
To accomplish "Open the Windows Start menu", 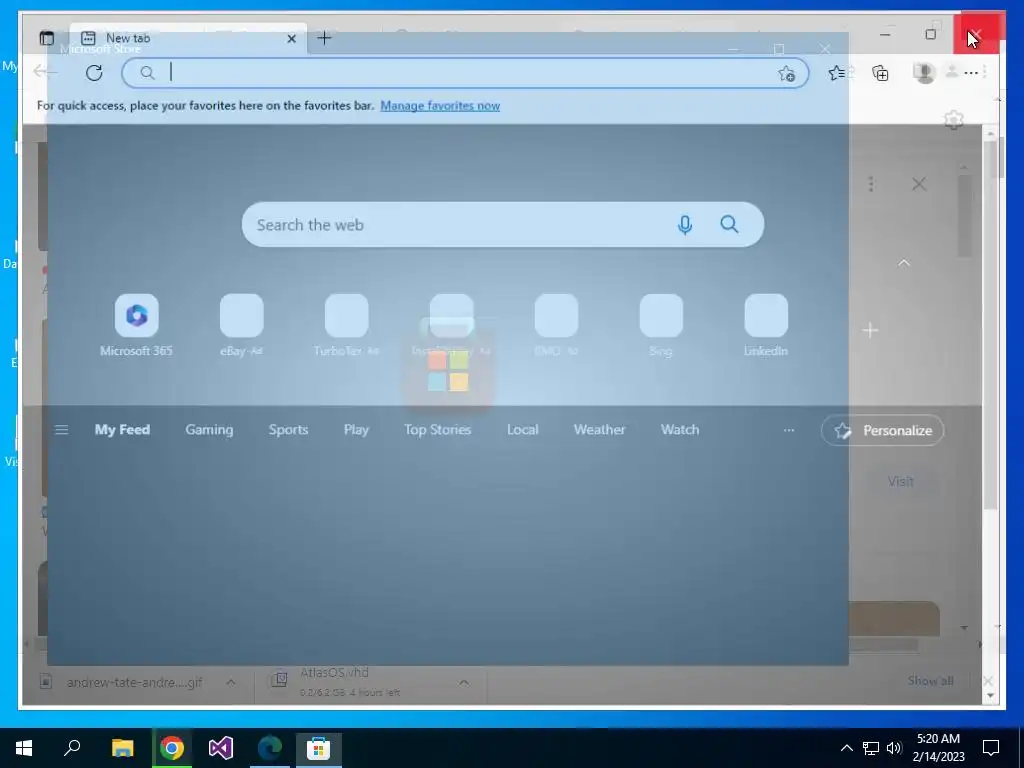I will pos(24,748).
